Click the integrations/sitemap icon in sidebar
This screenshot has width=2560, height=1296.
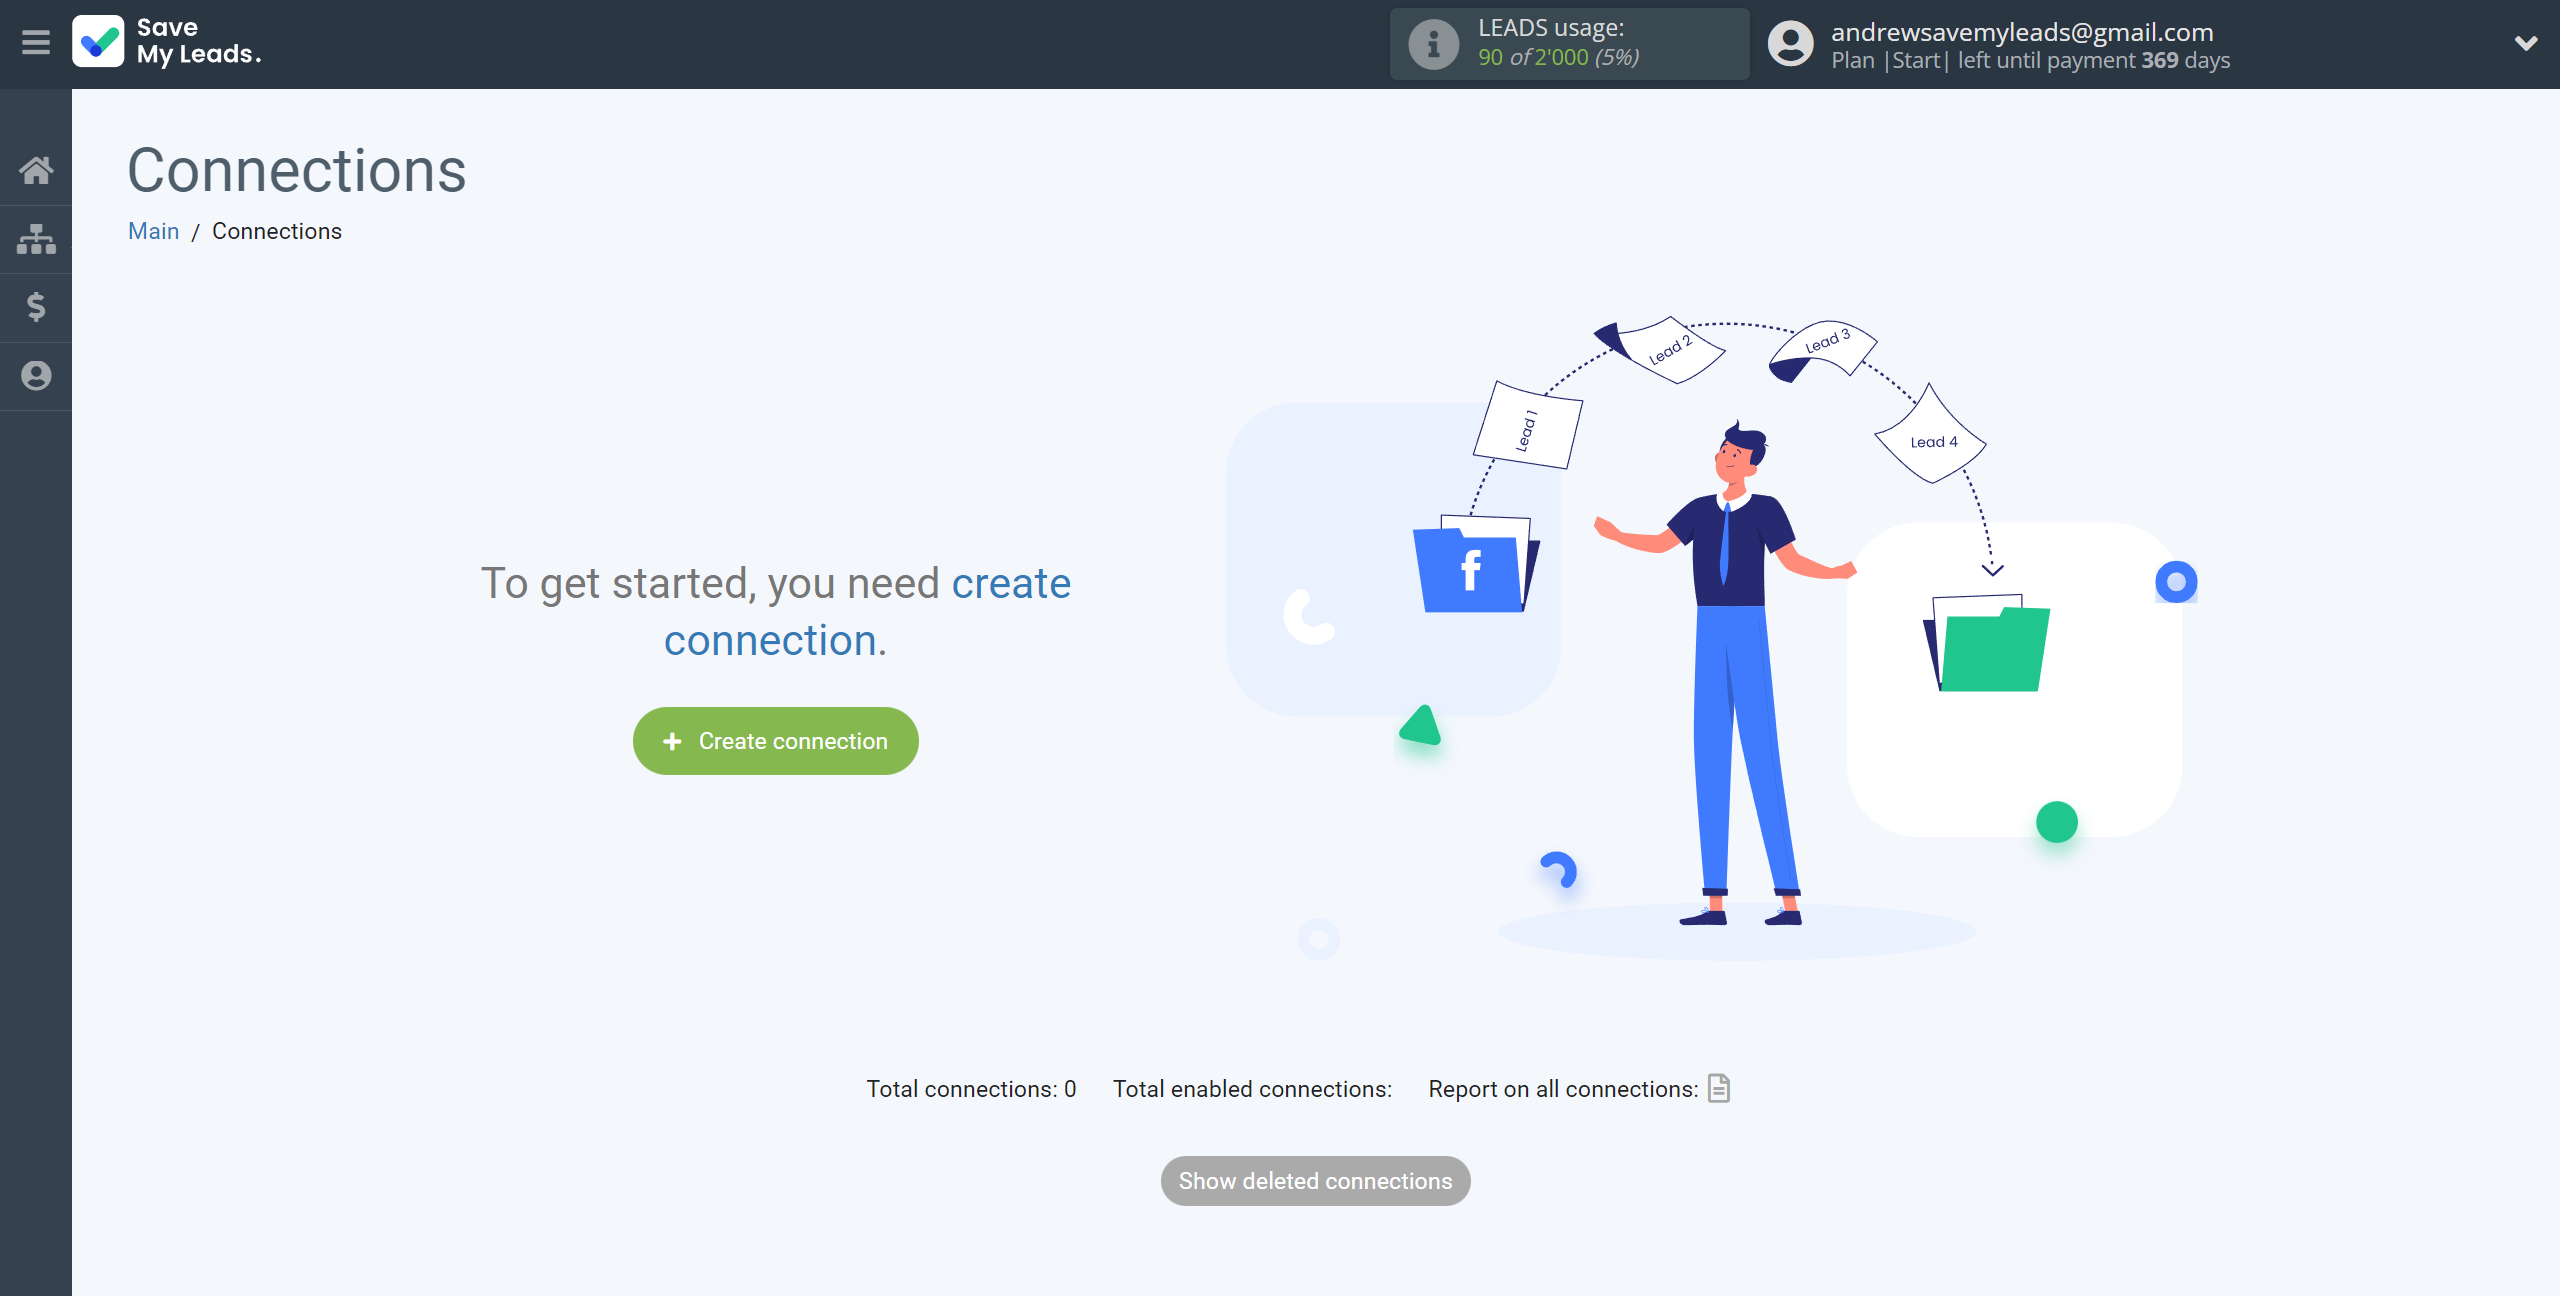tap(36, 240)
